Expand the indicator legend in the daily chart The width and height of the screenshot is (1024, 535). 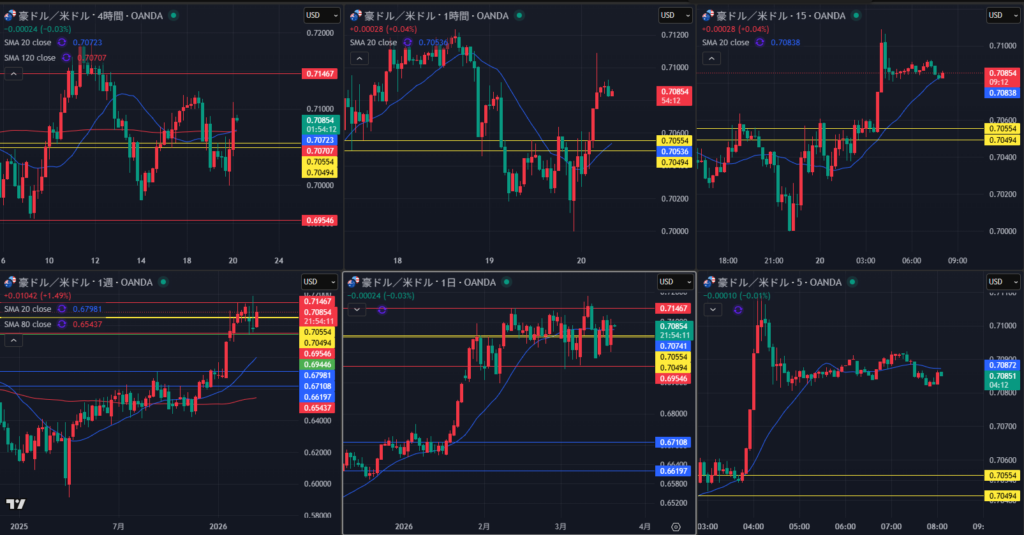(x=356, y=310)
